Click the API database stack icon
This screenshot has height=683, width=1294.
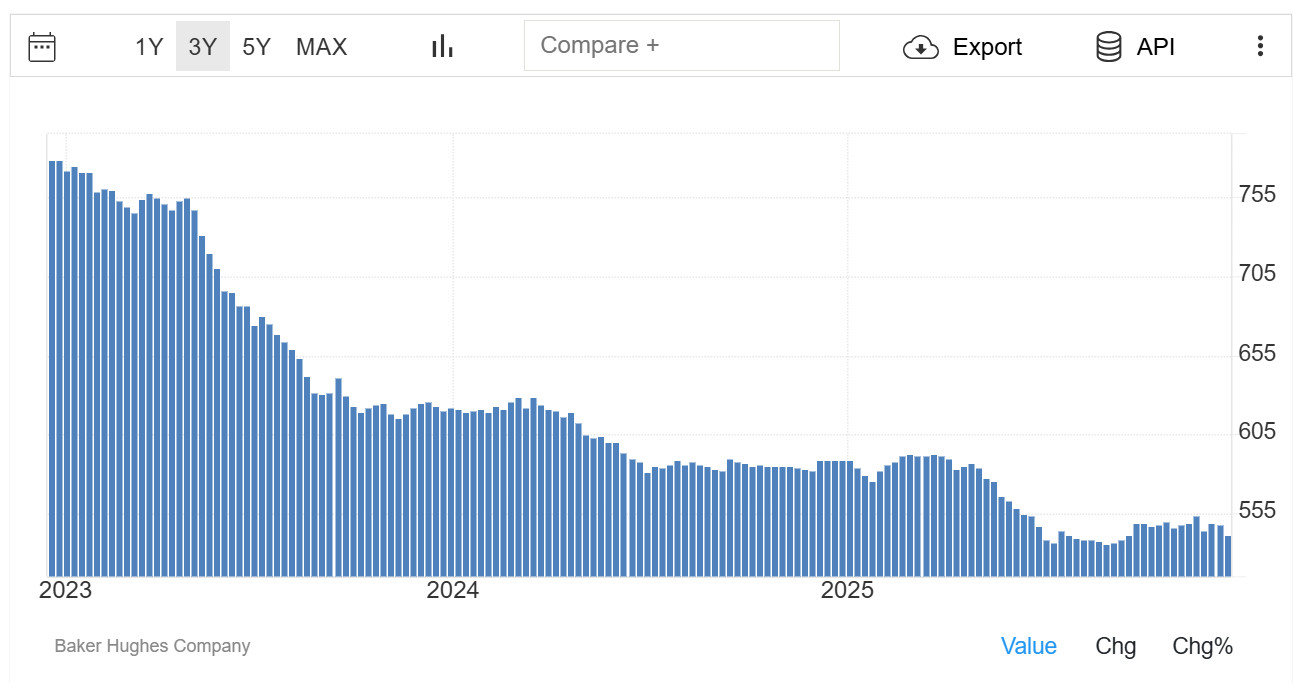click(1108, 47)
